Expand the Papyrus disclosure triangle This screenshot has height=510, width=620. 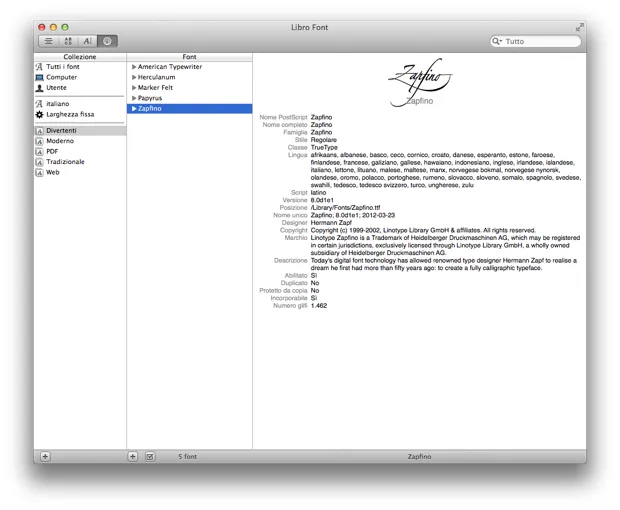coord(134,98)
